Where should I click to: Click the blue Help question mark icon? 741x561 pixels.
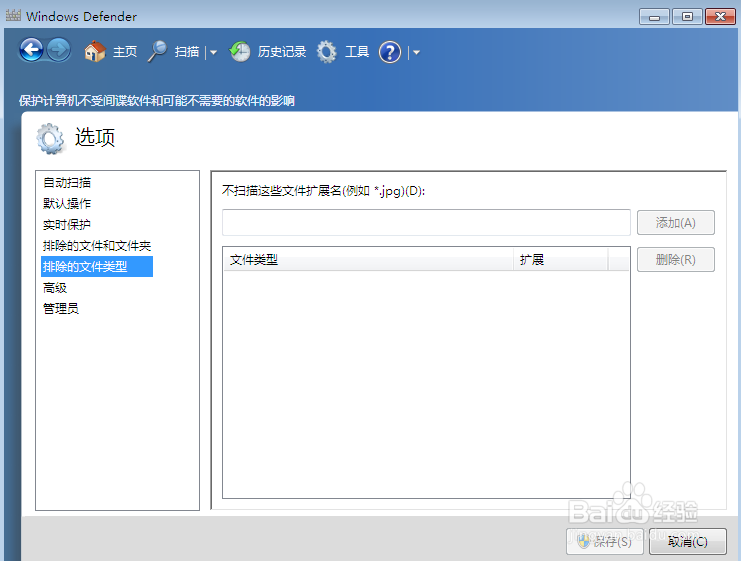pyautogui.click(x=390, y=52)
